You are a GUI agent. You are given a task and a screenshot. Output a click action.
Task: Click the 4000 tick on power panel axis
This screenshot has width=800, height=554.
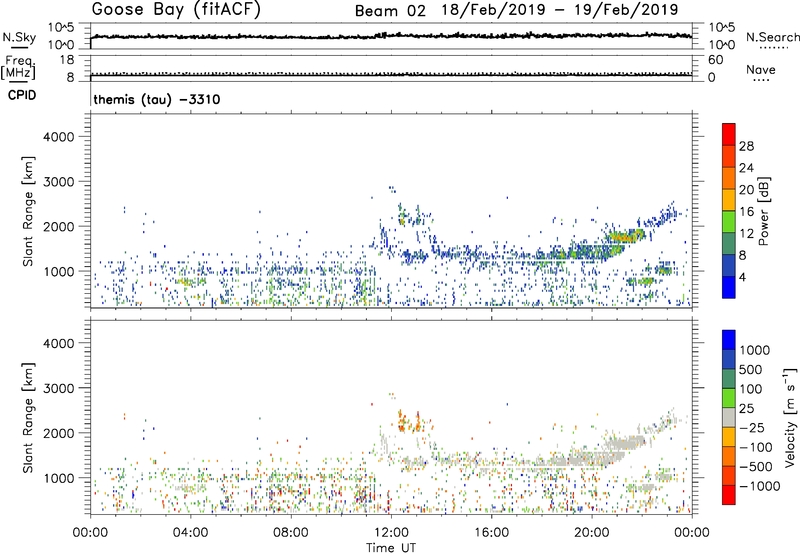click(59, 137)
